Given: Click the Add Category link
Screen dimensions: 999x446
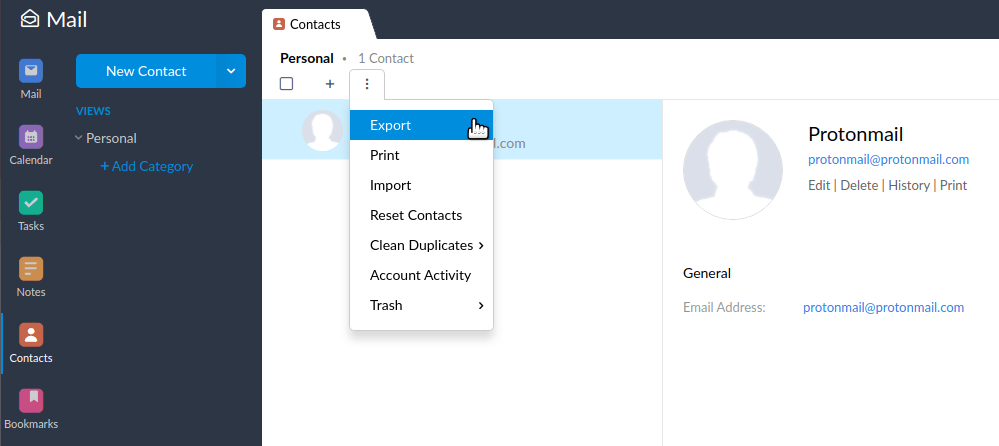Looking at the screenshot, I should click(146, 166).
